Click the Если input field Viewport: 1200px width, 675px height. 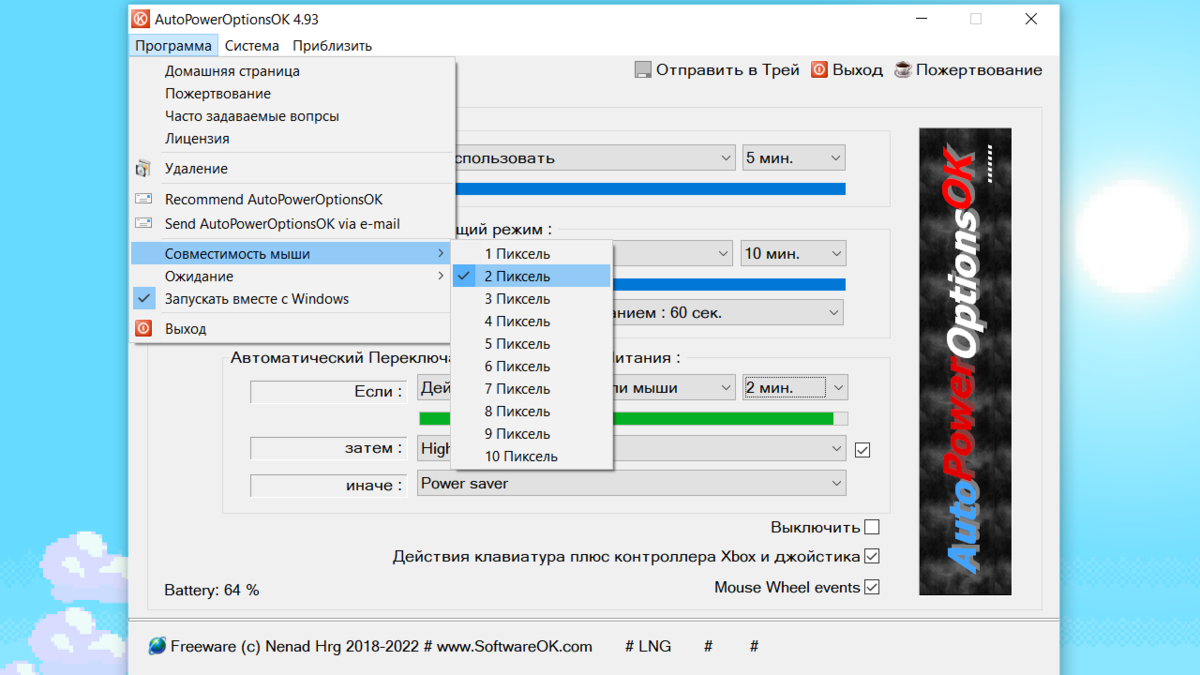coord(328,392)
